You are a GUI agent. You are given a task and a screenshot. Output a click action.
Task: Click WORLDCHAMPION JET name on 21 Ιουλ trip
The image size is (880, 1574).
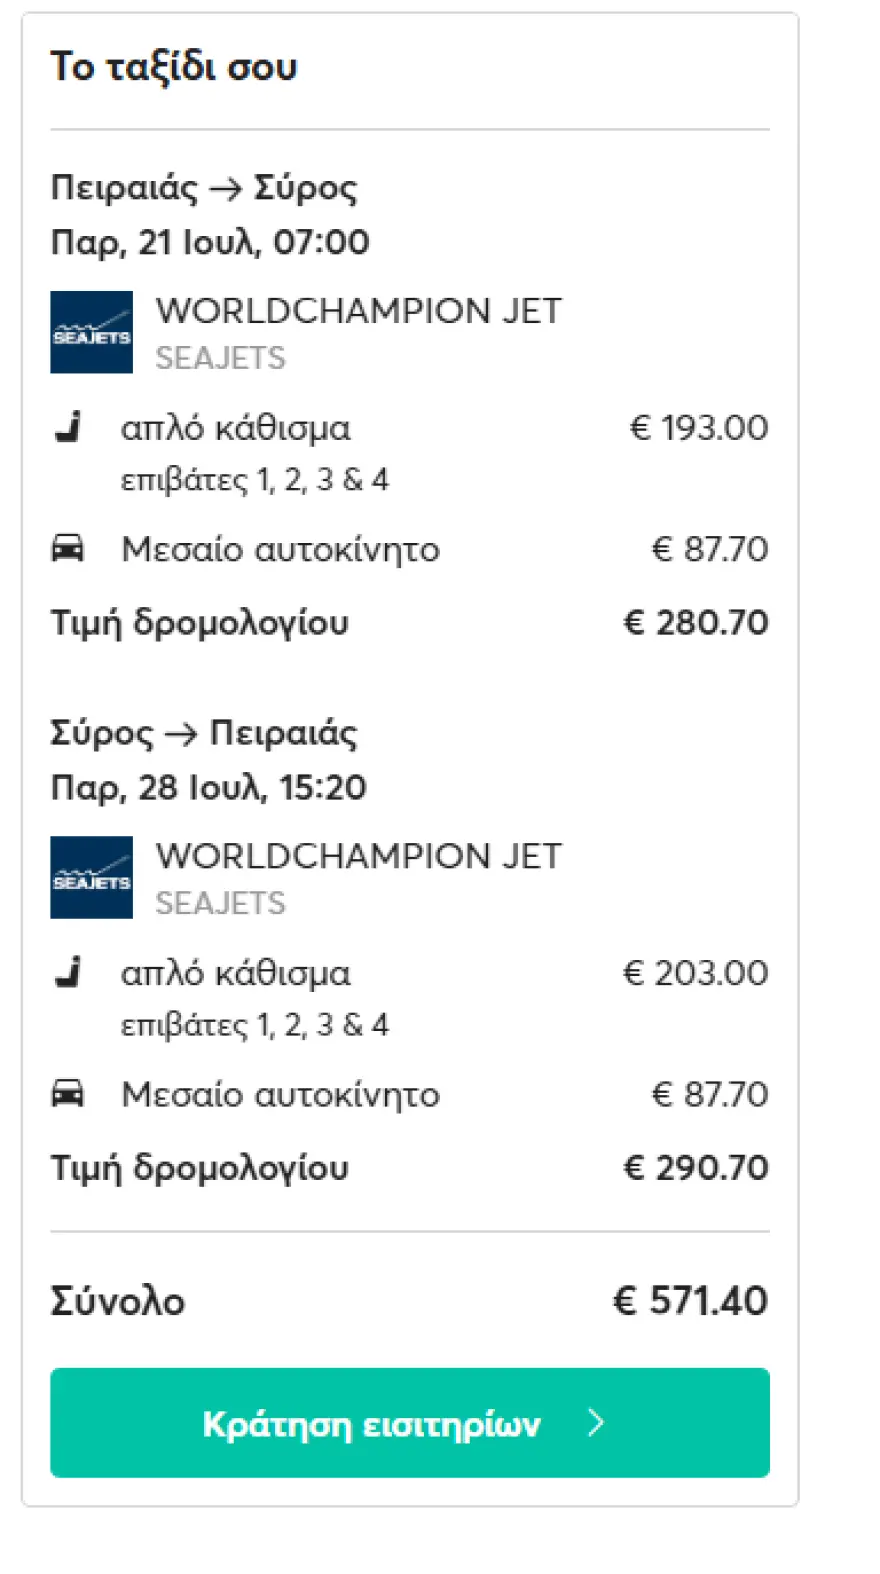(358, 311)
